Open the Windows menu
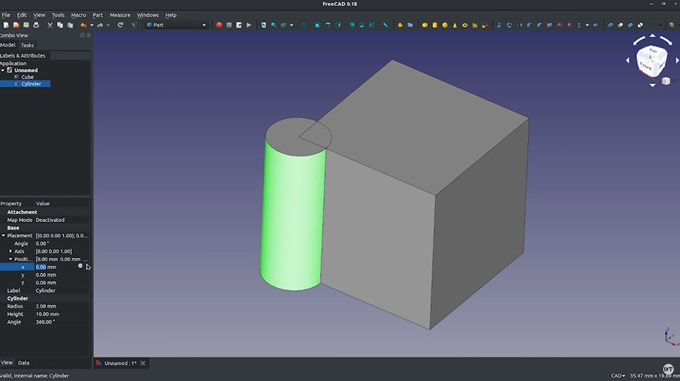 point(148,15)
